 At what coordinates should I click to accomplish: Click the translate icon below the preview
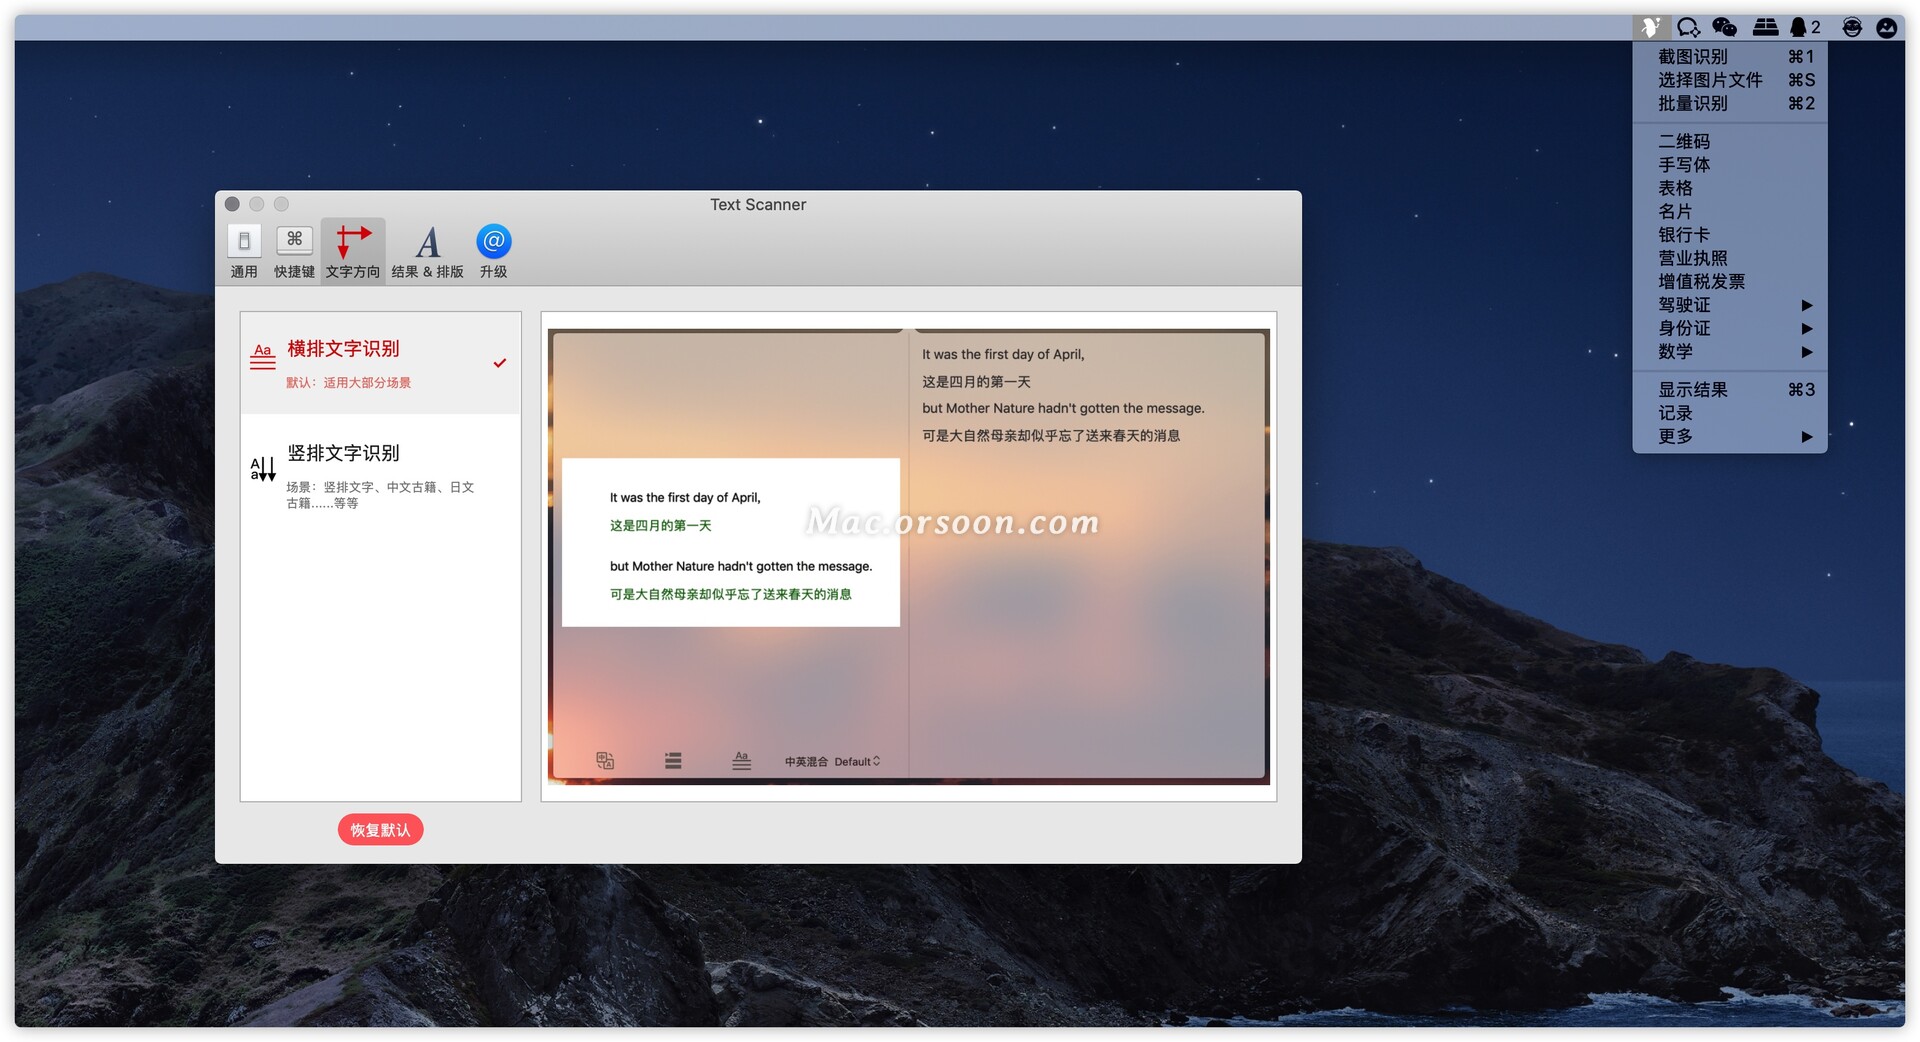click(604, 760)
